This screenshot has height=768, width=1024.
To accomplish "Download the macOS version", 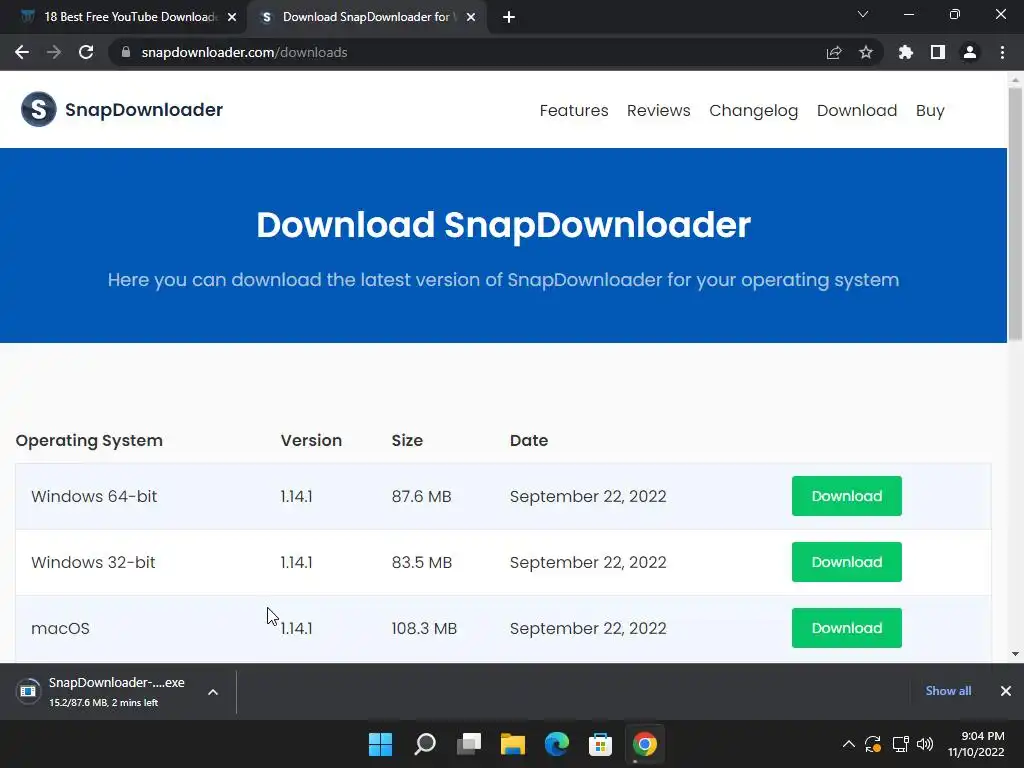I will [x=846, y=628].
